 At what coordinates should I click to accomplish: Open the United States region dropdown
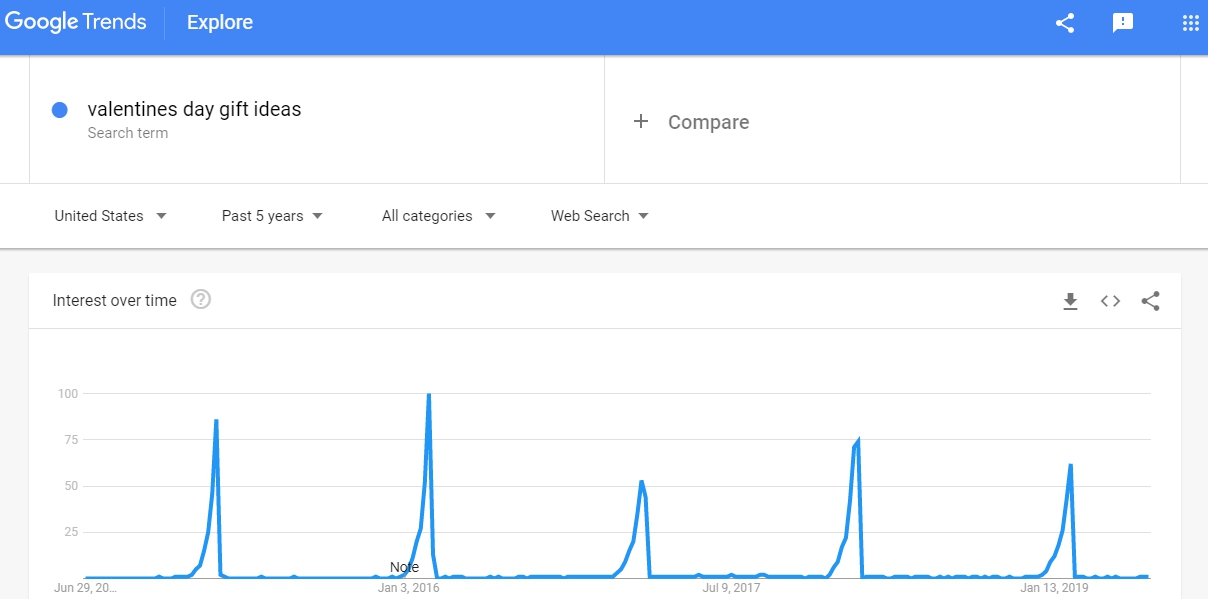[110, 216]
